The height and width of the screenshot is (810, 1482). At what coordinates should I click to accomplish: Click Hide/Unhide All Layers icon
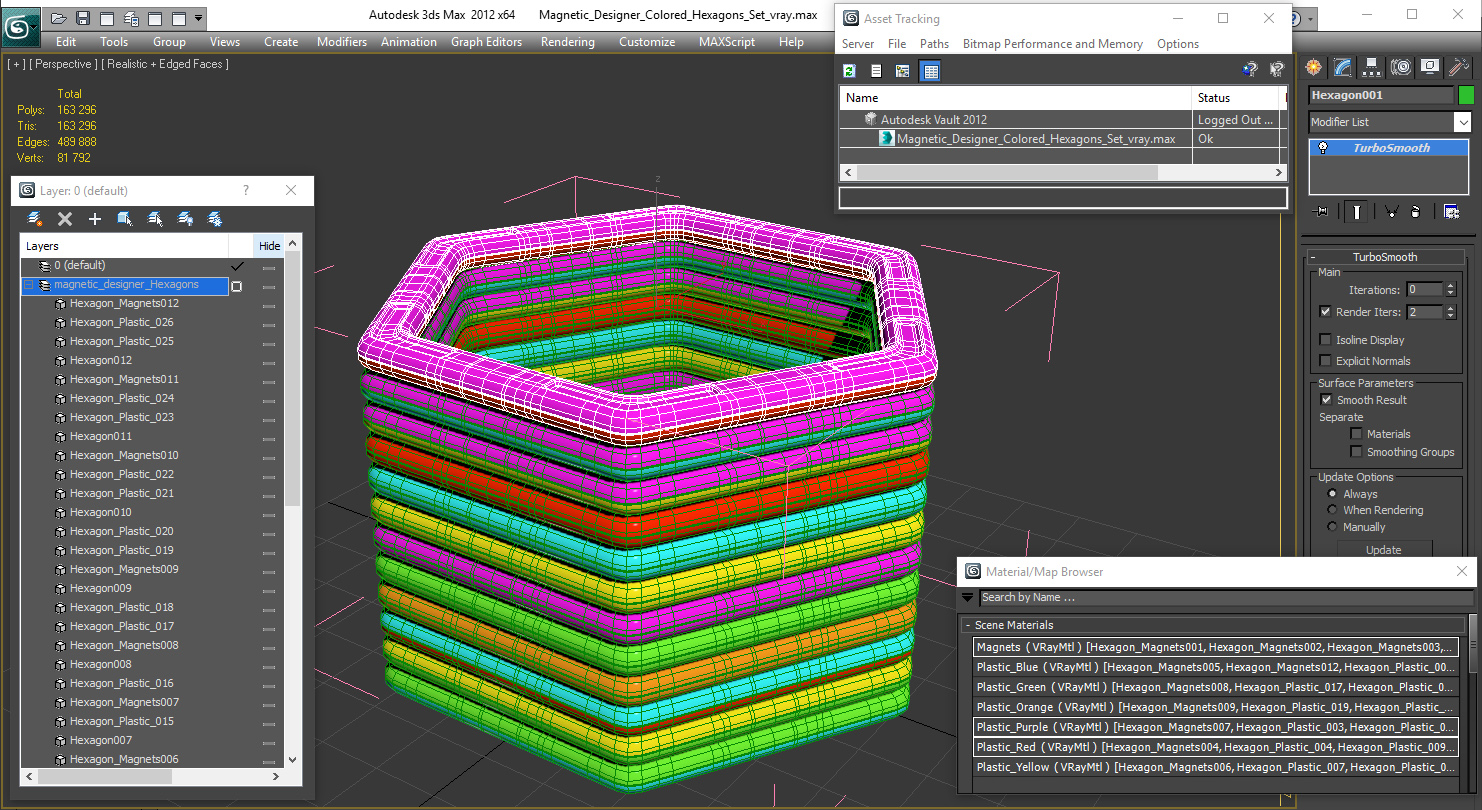point(185,219)
